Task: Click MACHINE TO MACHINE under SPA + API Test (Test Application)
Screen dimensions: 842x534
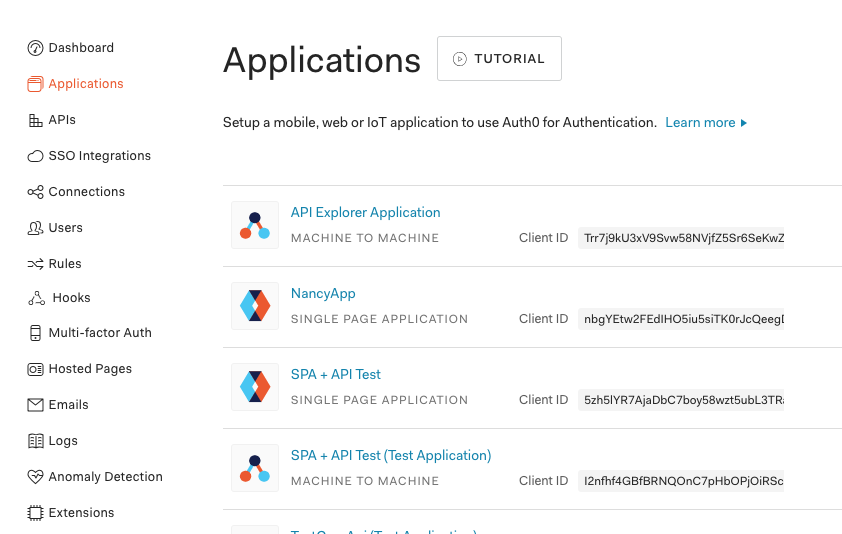Action: 365,481
